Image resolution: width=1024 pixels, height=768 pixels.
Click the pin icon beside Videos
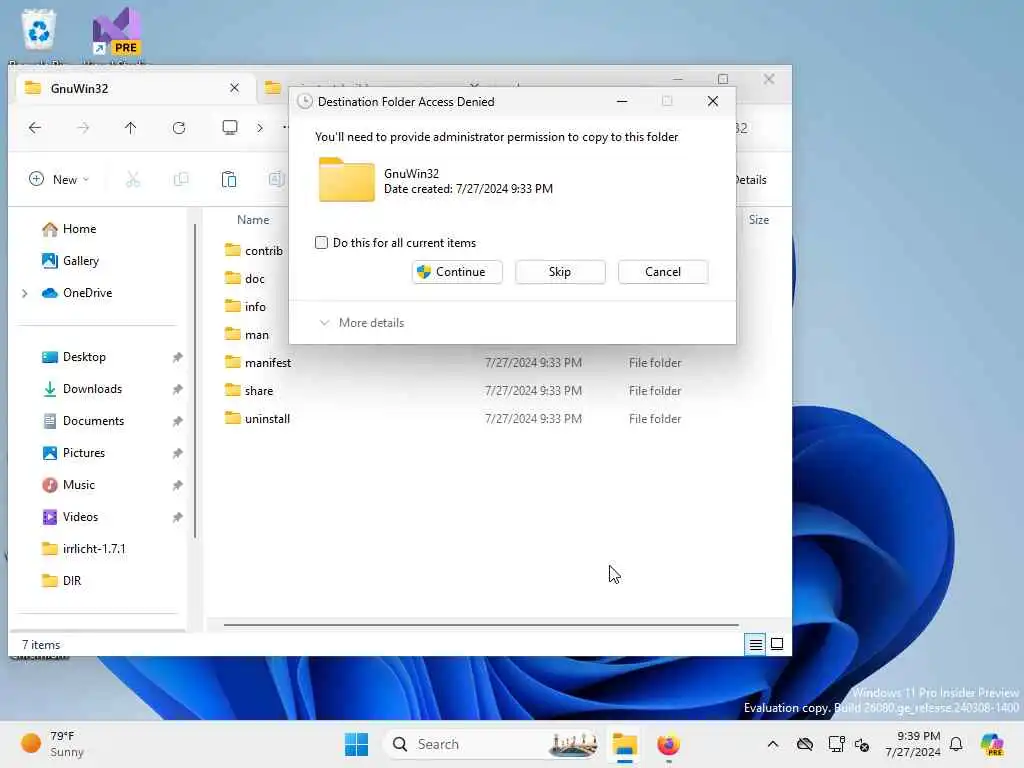coord(177,517)
